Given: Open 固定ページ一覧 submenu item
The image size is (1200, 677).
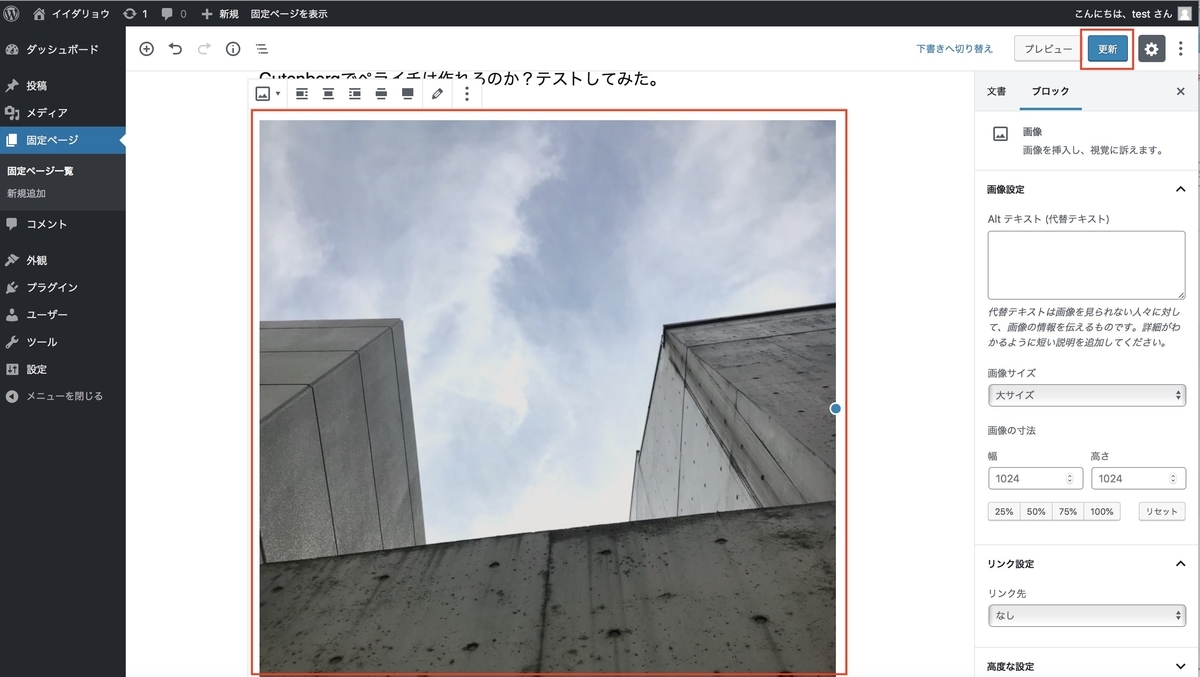Looking at the screenshot, I should [40, 171].
